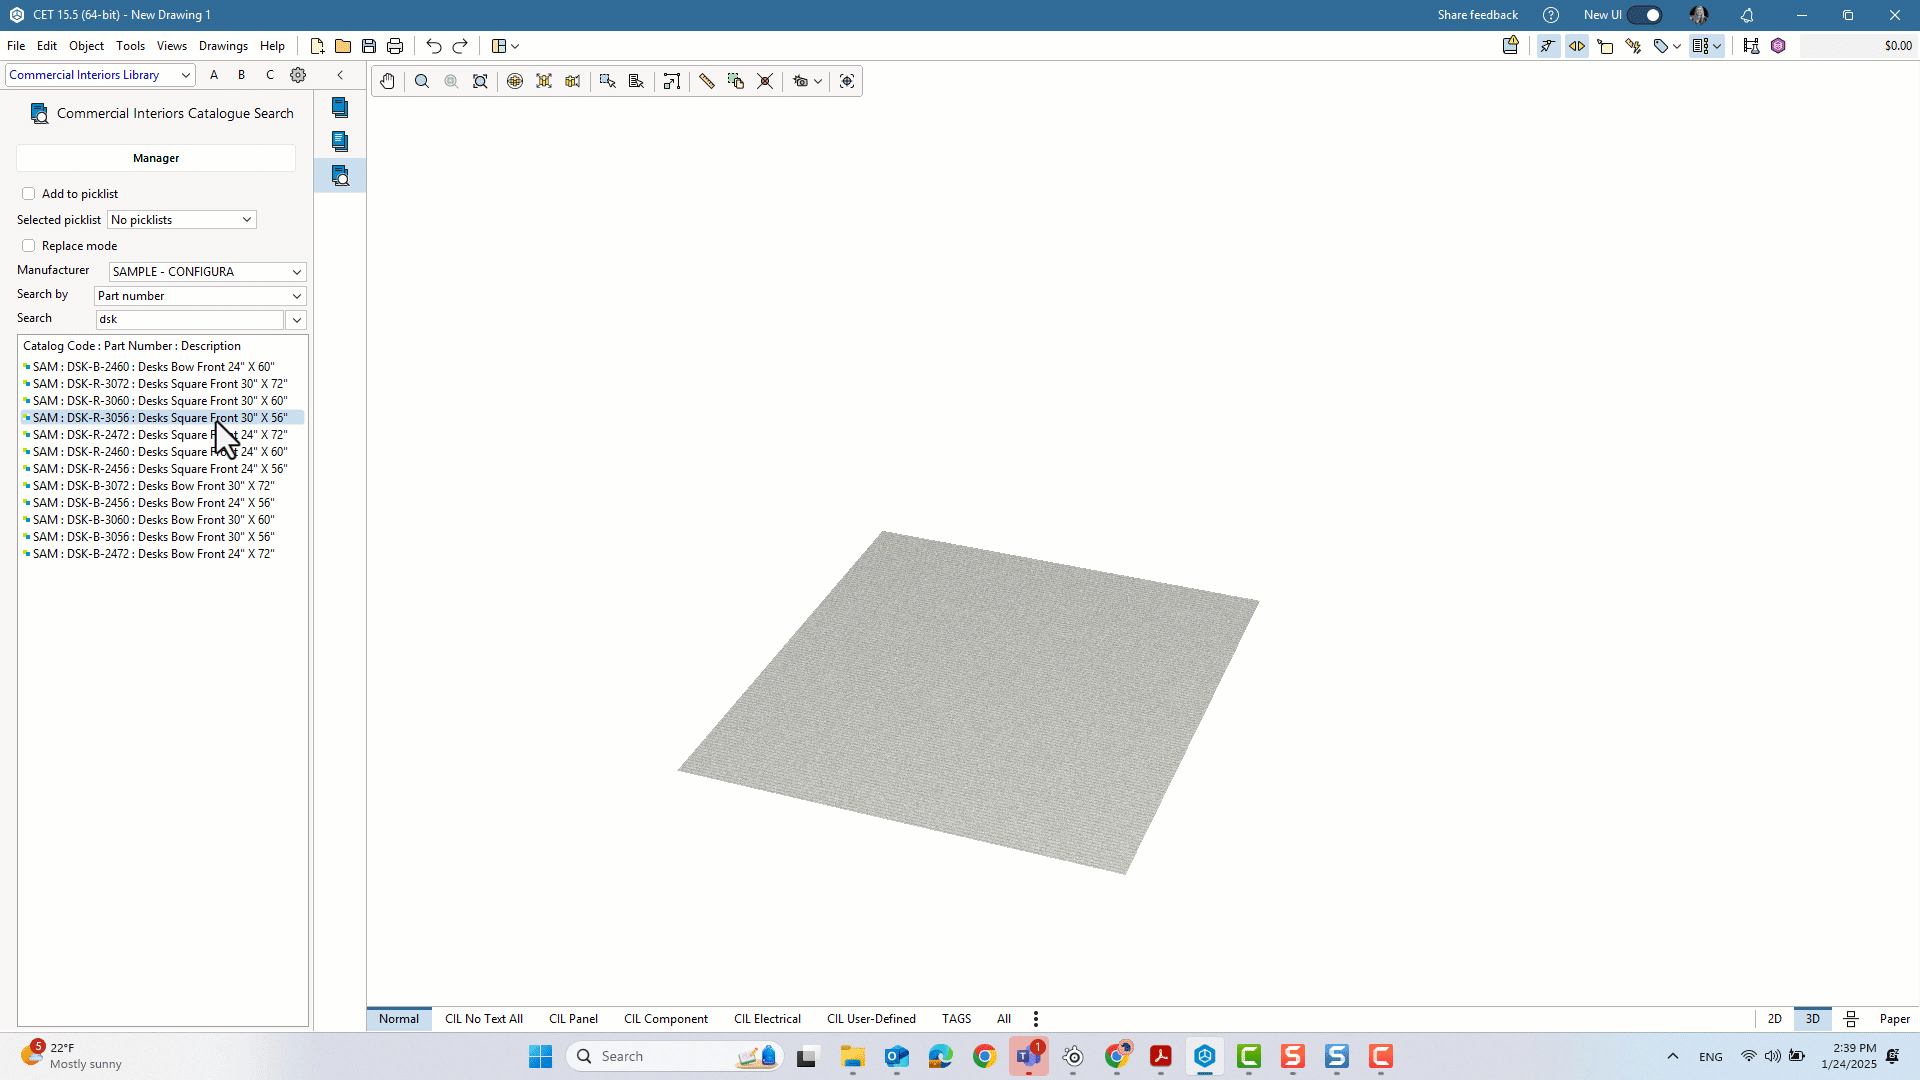Click the yellow boxes fit-view icon
Viewport: 1920px width, 1080px height.
click(544, 81)
